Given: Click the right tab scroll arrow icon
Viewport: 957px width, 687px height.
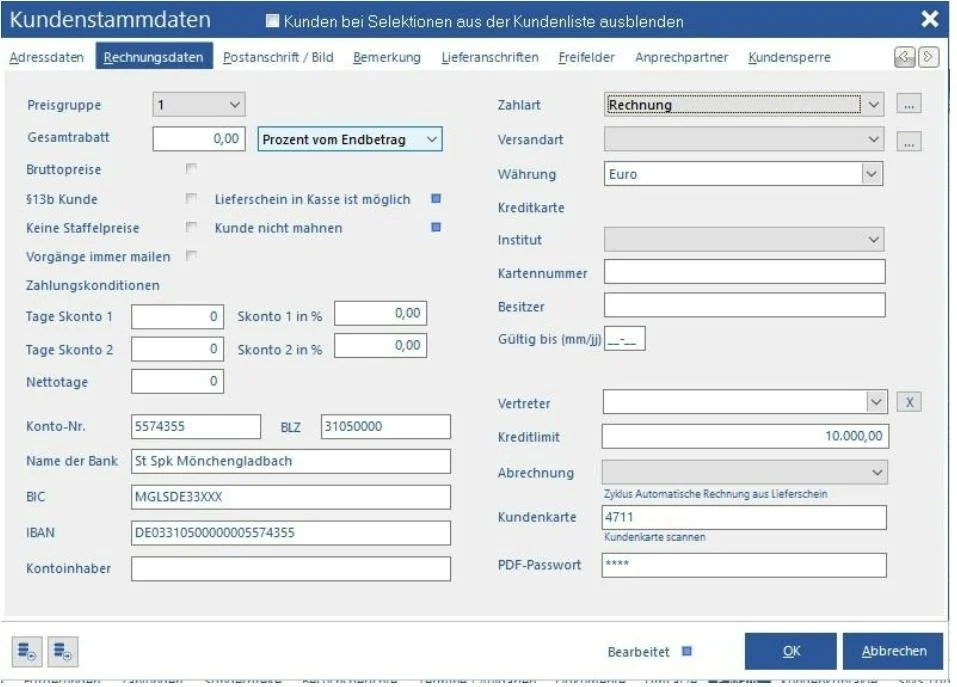Looking at the screenshot, I should tap(928, 57).
